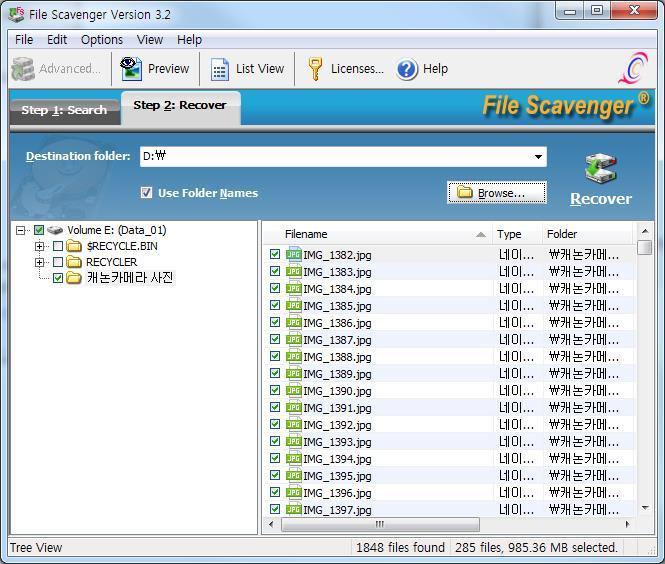
Task: Click the Advanced disk icon in toolbar
Action: tap(23, 69)
